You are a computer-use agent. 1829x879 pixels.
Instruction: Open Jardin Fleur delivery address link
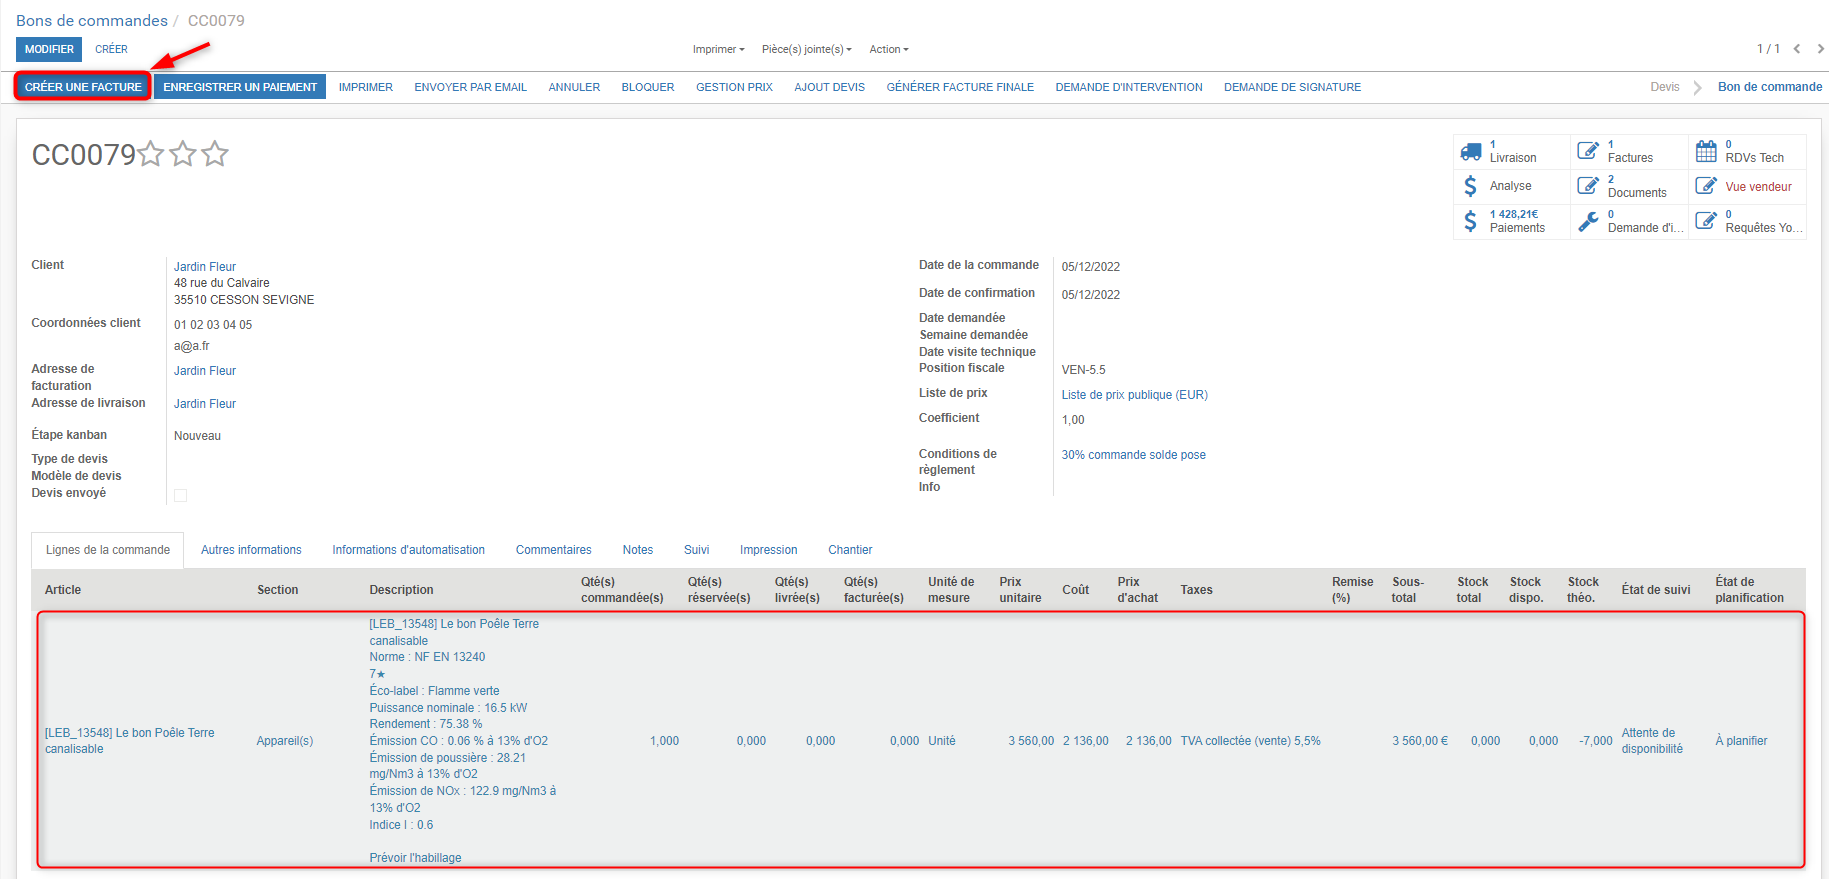click(205, 404)
